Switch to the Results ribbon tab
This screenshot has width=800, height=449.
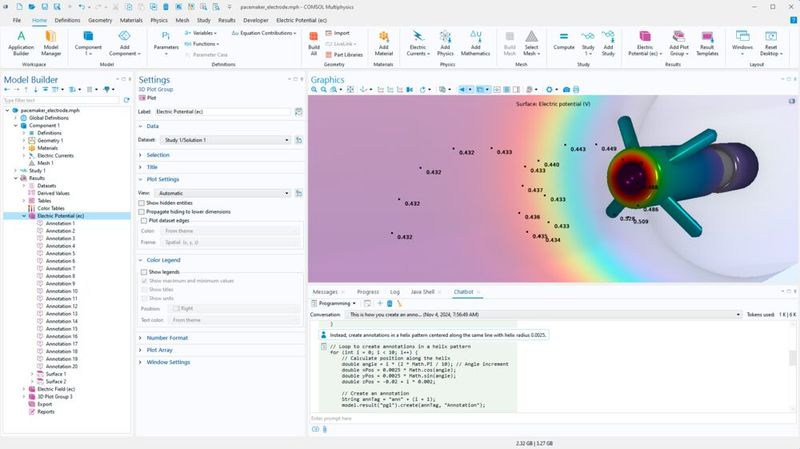[x=227, y=20]
